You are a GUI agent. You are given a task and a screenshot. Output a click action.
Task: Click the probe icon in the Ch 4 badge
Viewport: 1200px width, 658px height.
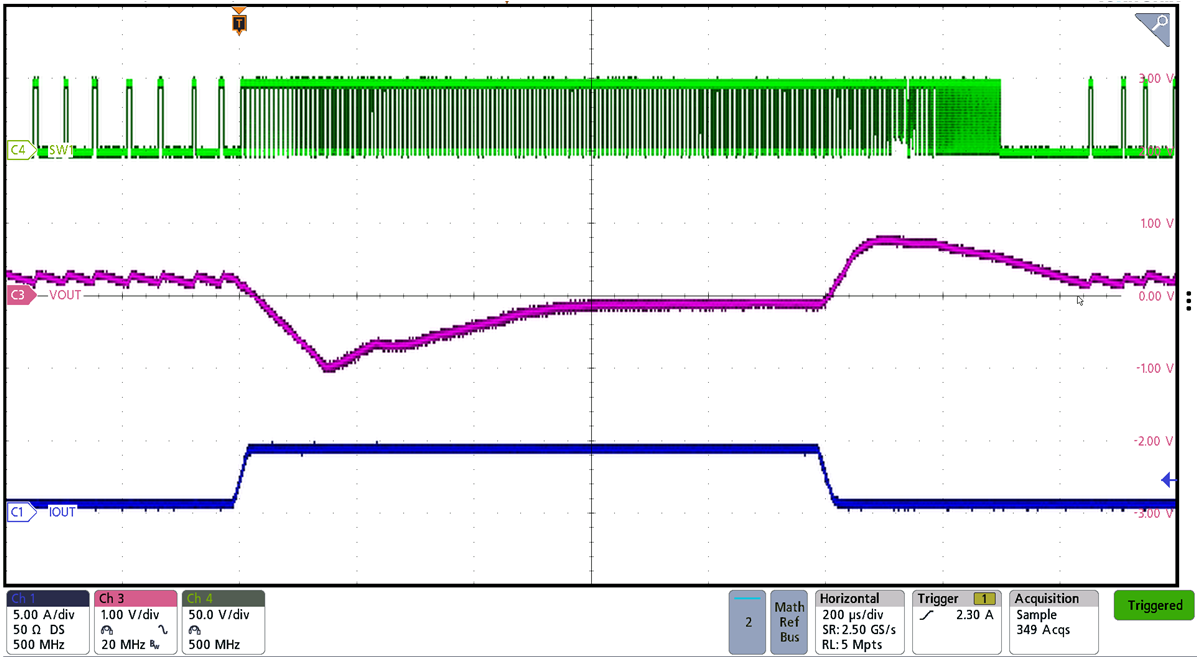tap(194, 630)
